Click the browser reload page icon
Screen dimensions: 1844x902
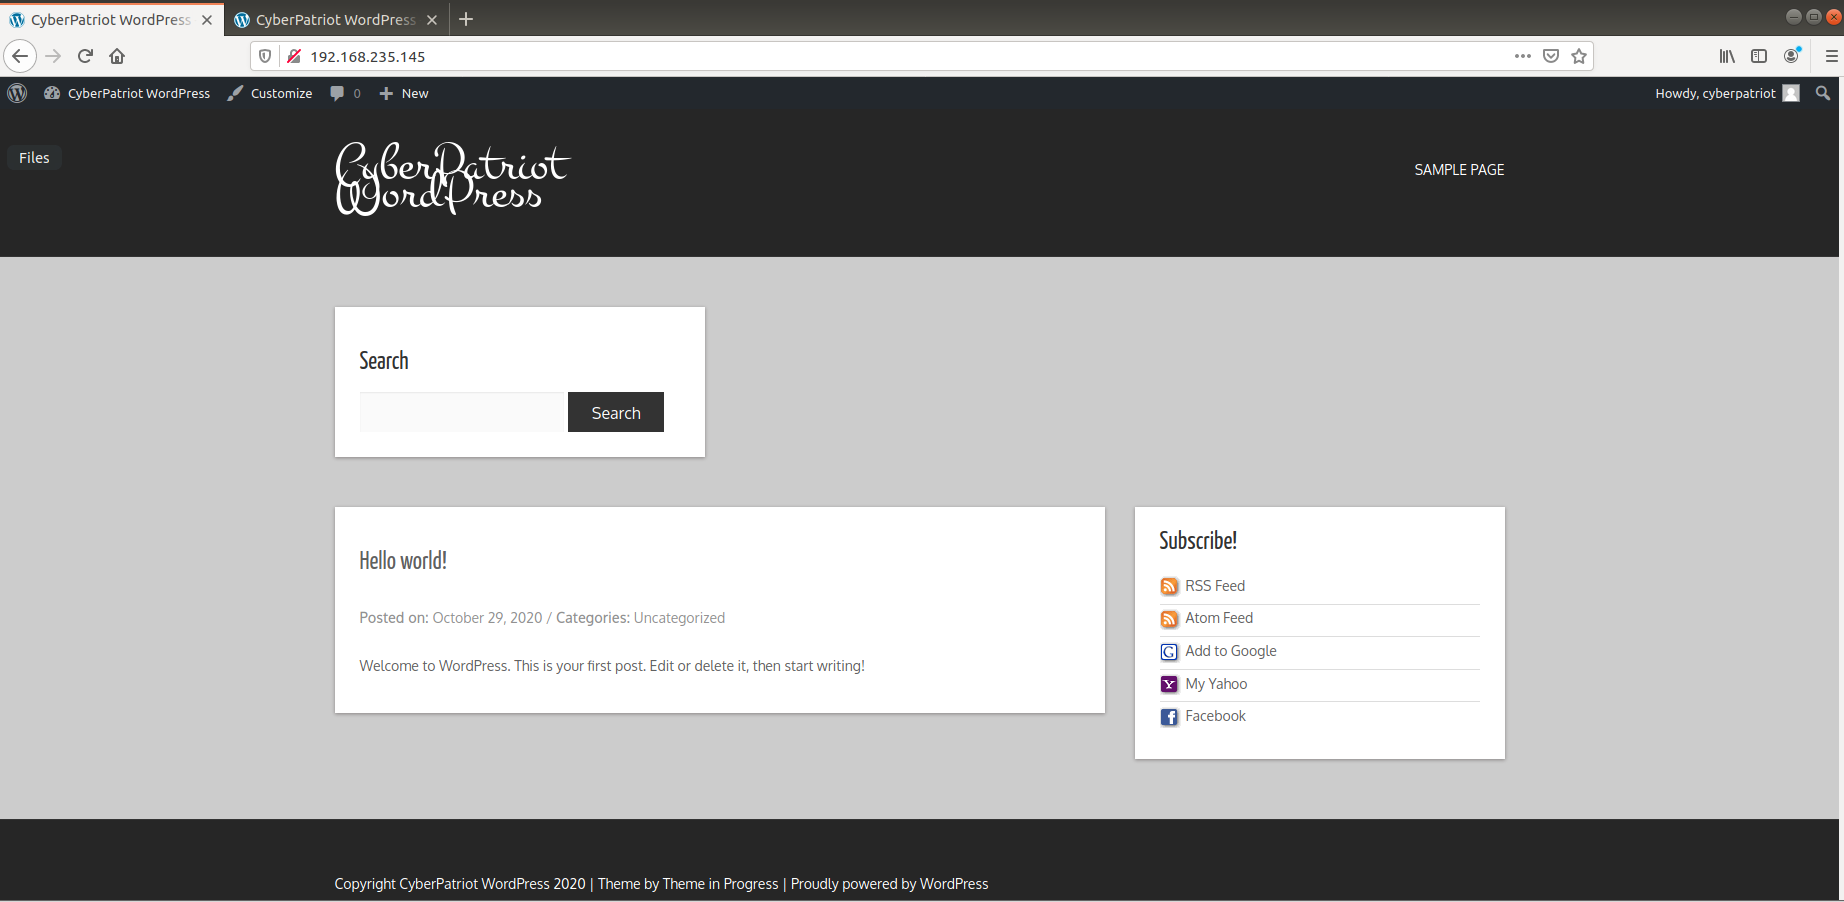point(85,56)
